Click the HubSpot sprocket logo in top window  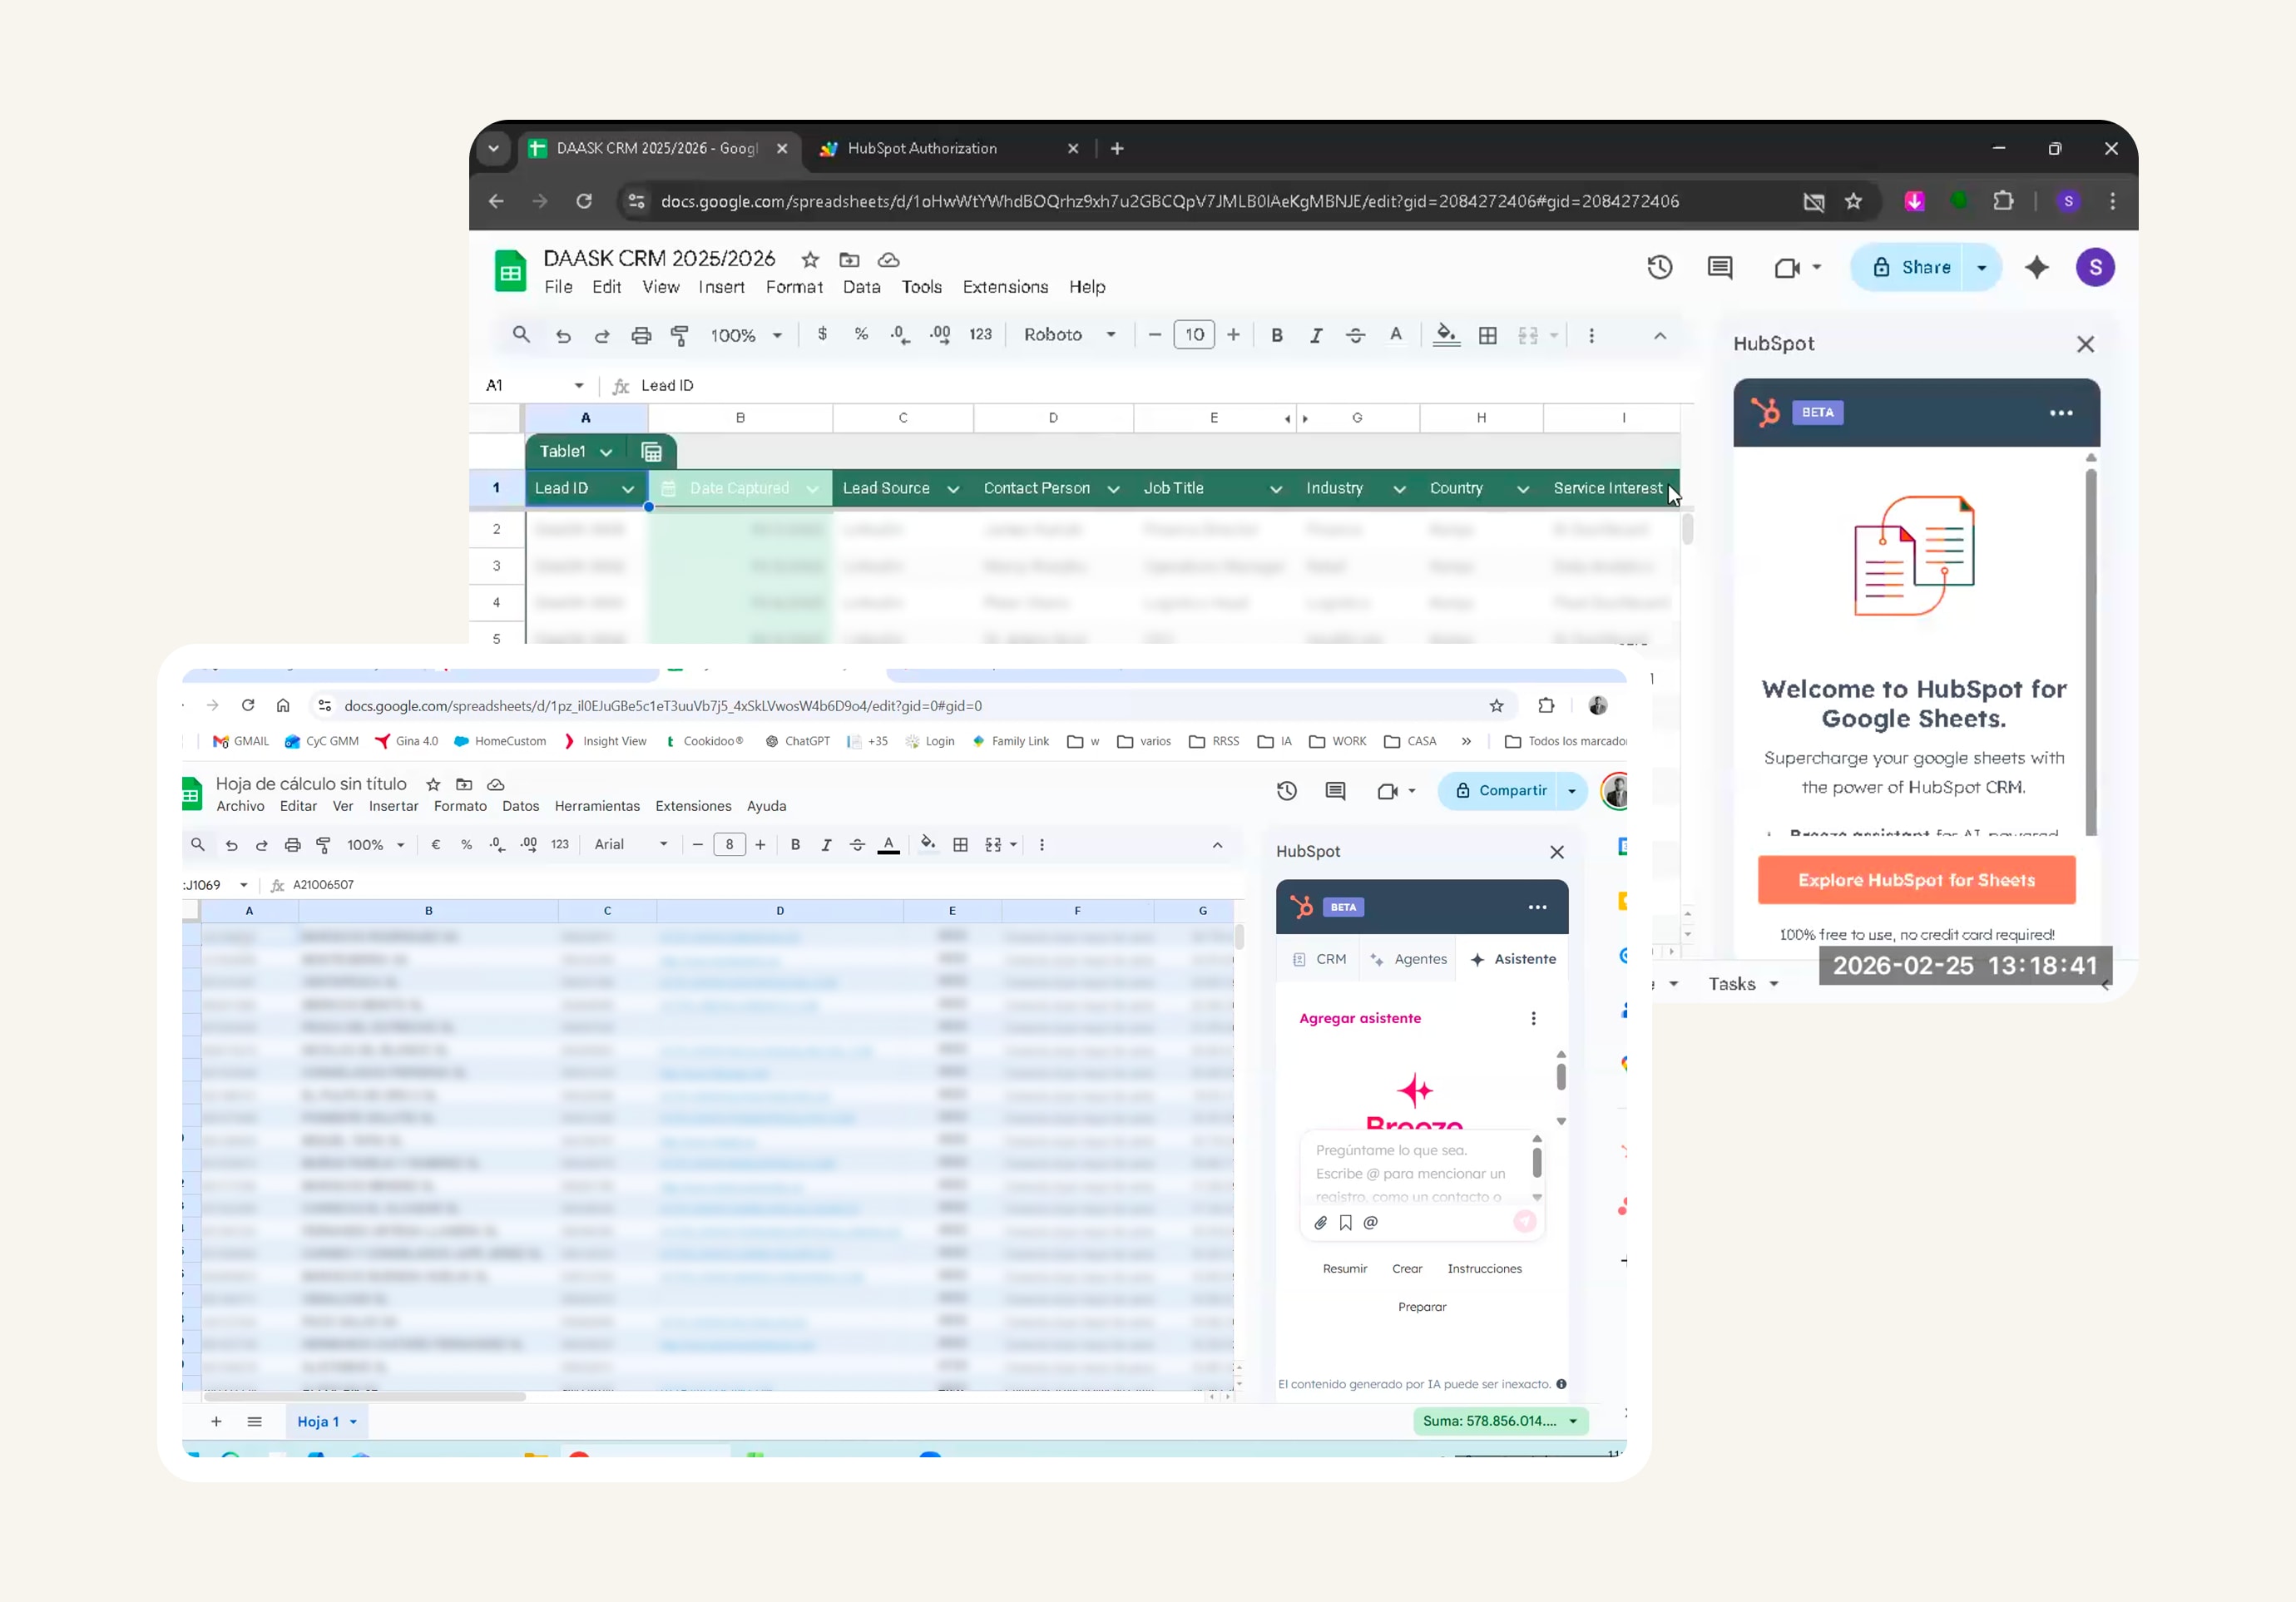click(x=1765, y=412)
